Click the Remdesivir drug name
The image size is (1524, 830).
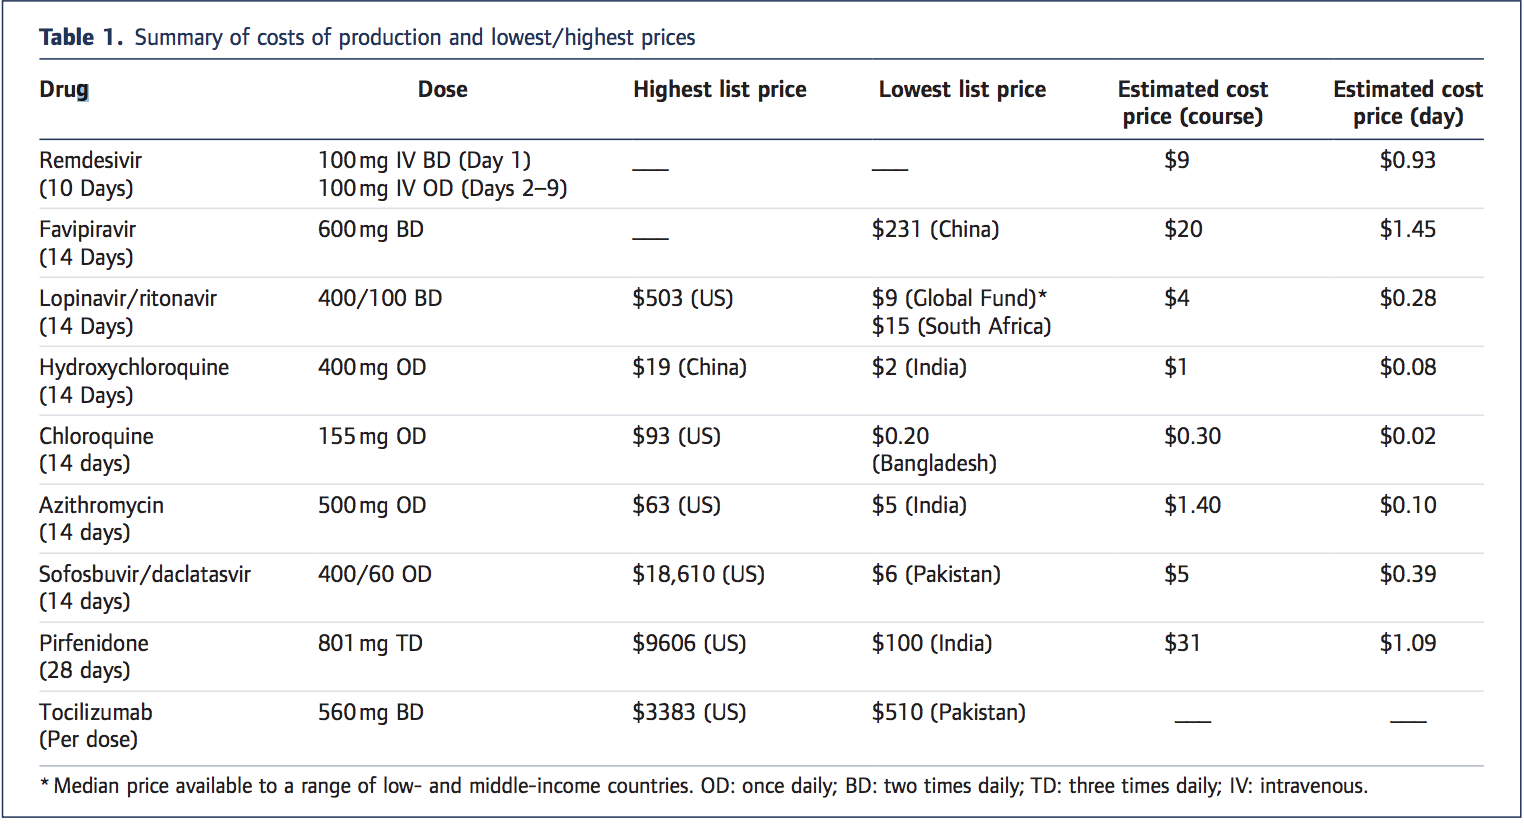(x=90, y=161)
